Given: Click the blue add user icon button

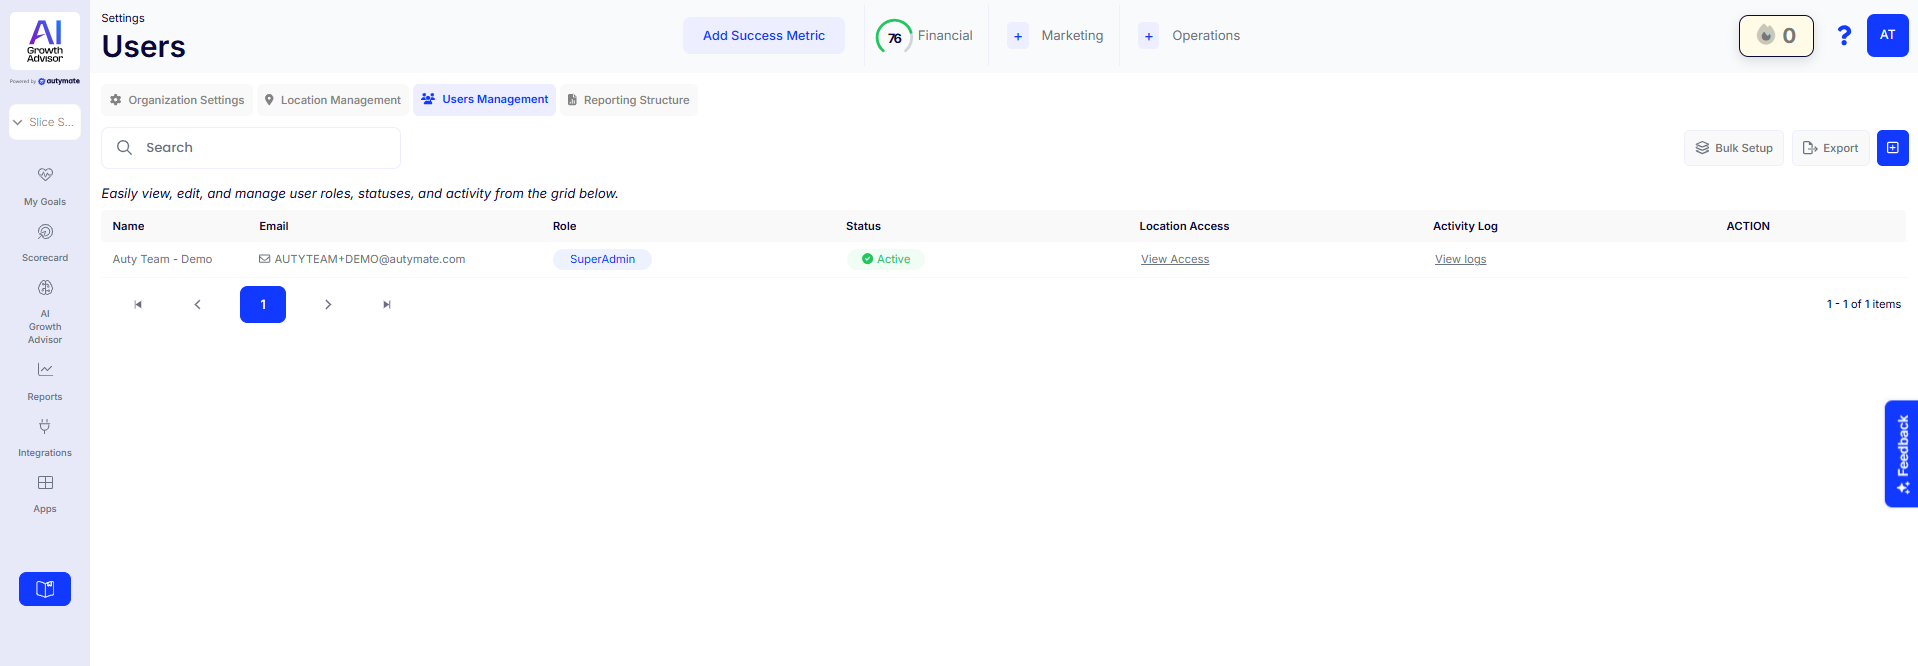Looking at the screenshot, I should [x=1892, y=148].
